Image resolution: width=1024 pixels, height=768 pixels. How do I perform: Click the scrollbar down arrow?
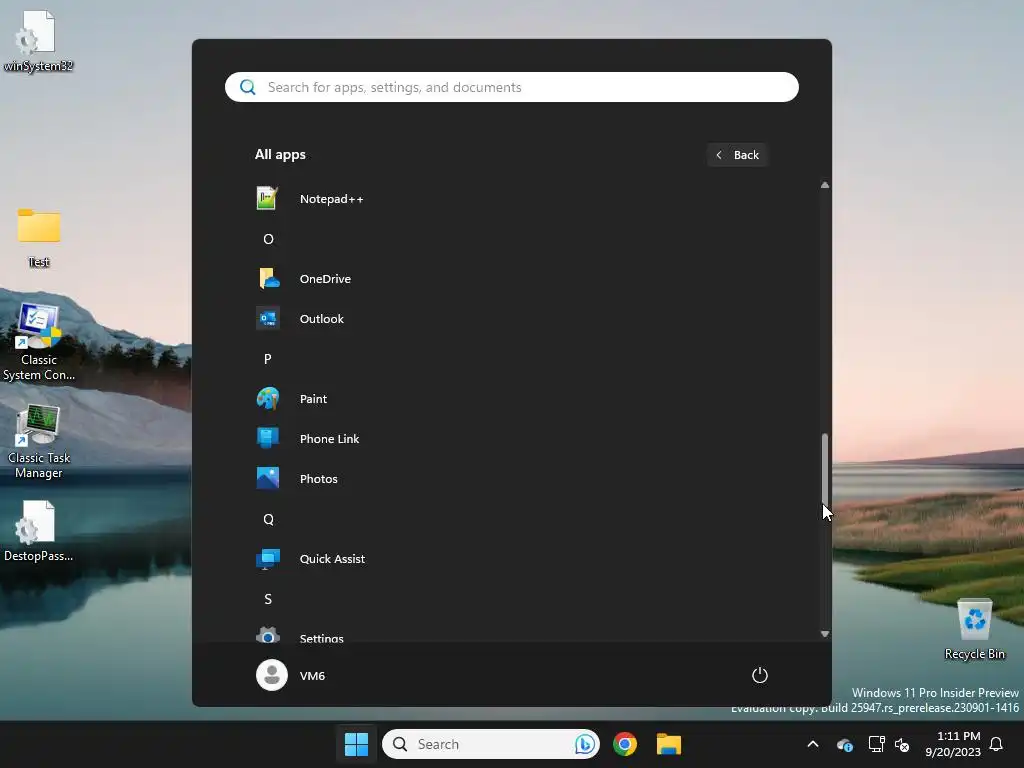pos(825,633)
